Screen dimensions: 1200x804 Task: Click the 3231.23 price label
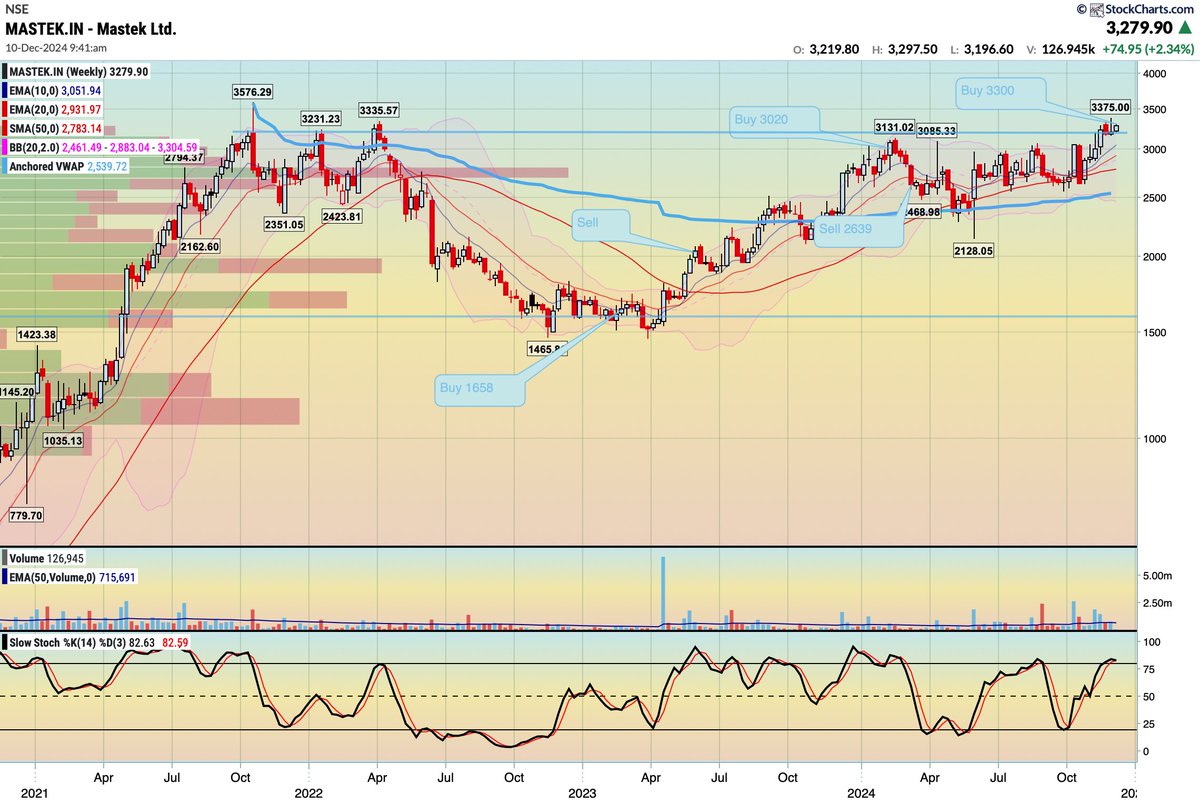coord(319,118)
